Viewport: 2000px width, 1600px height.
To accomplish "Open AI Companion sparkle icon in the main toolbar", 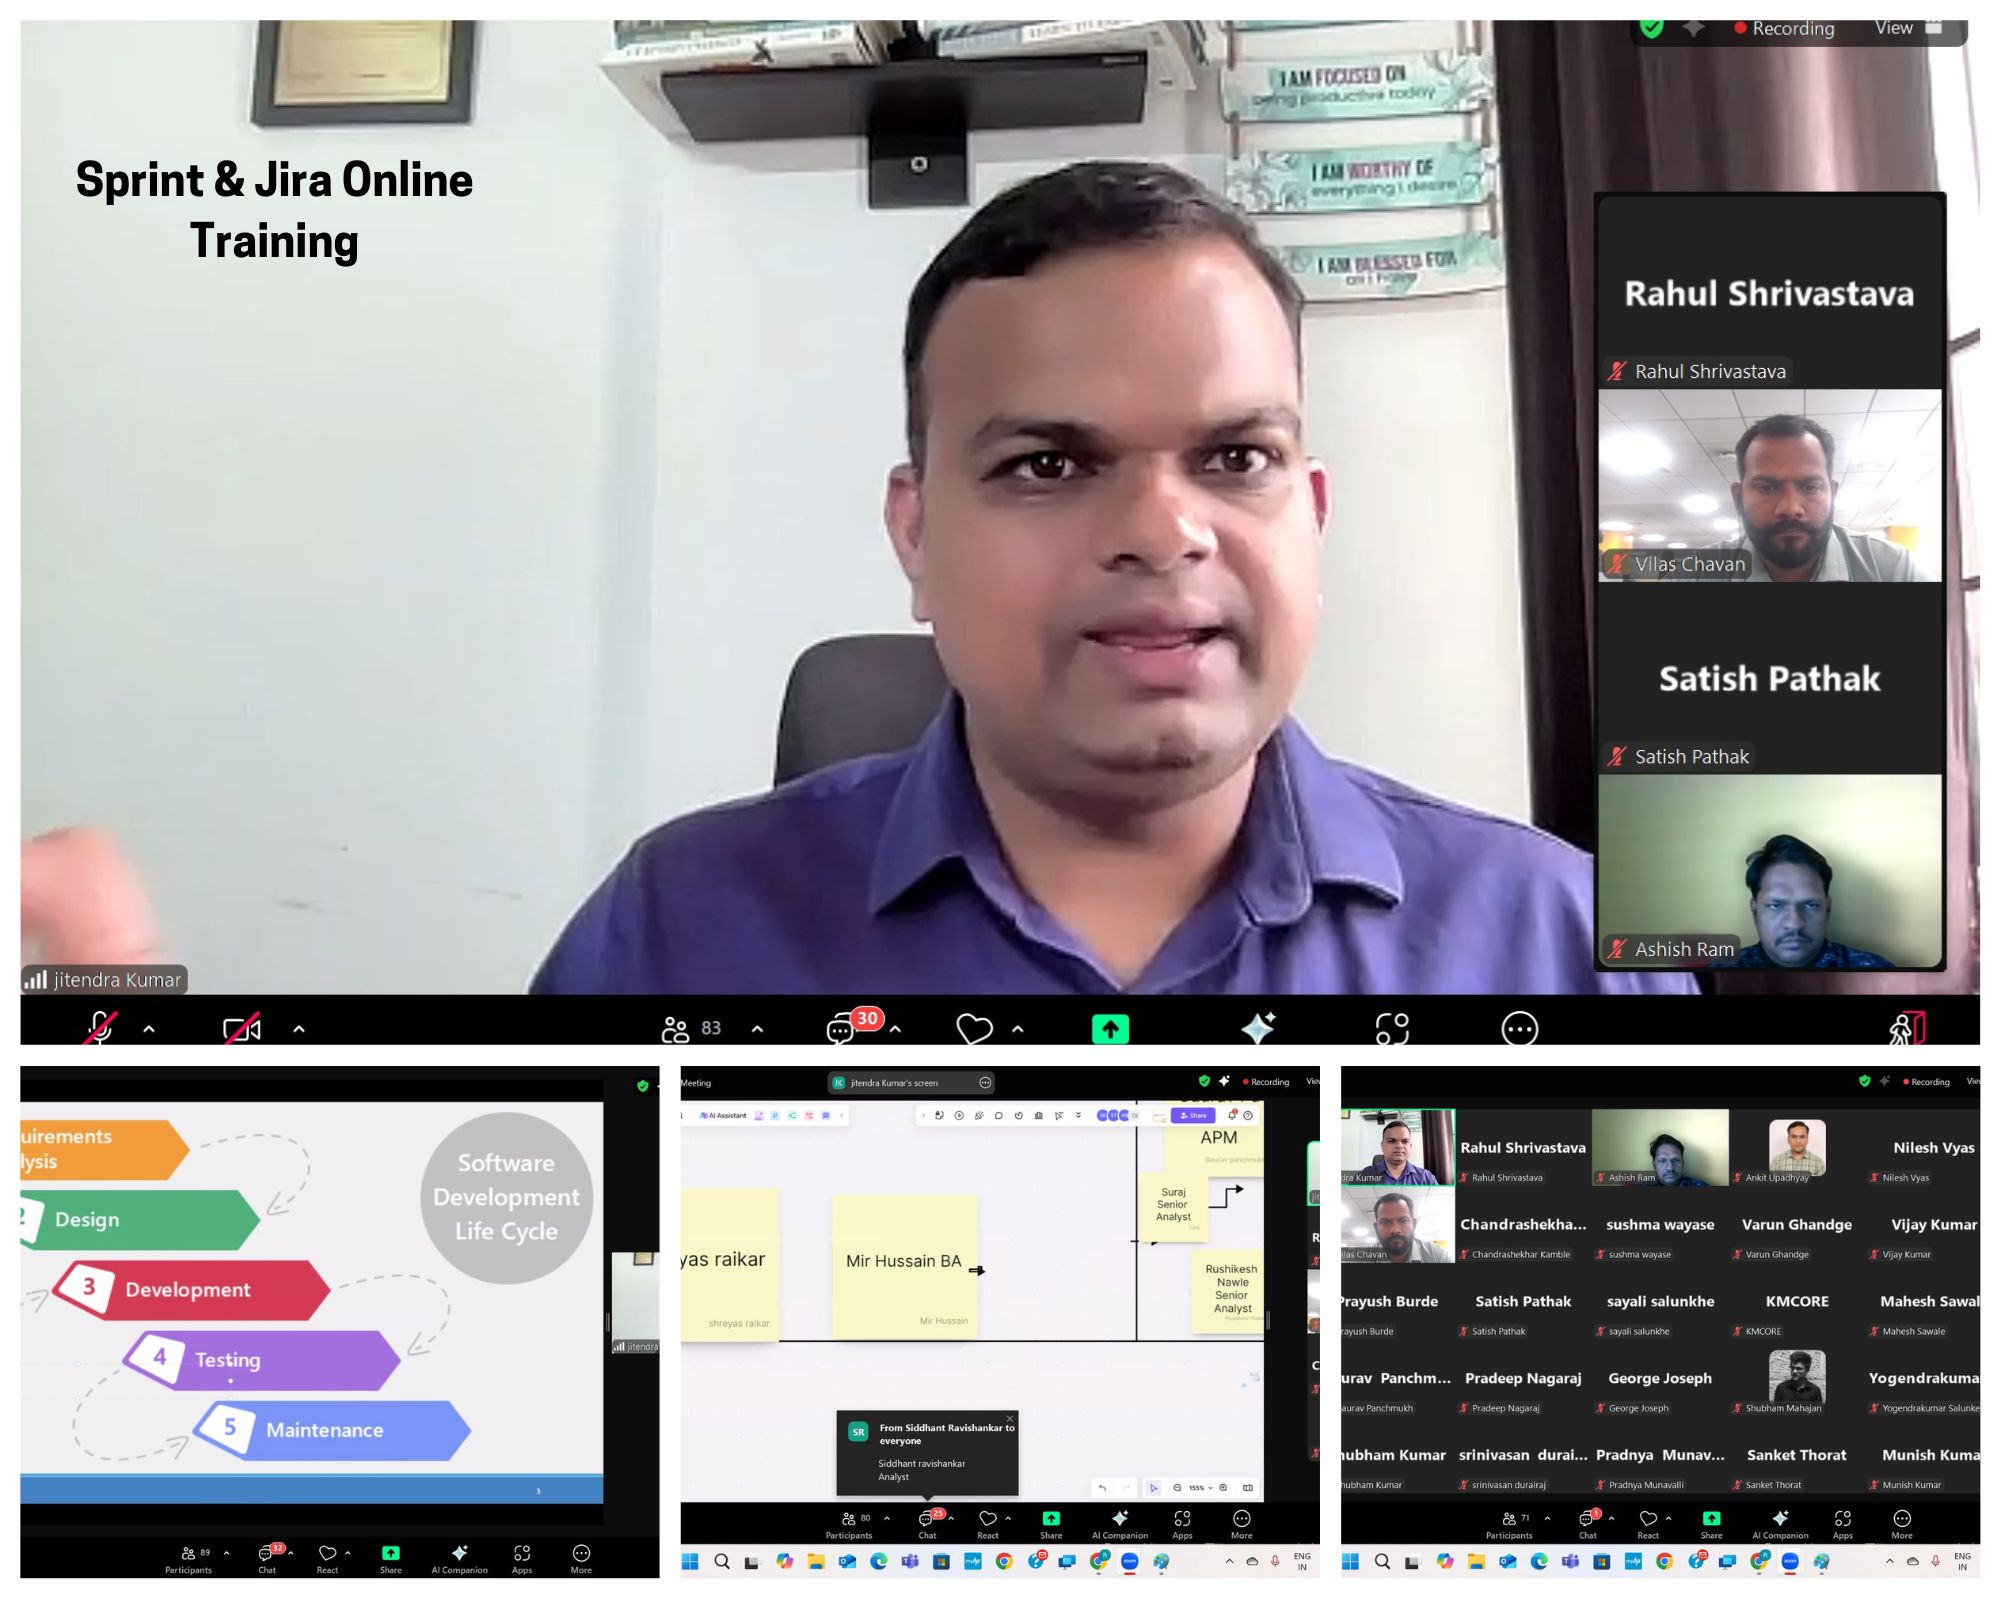I will point(1258,1028).
